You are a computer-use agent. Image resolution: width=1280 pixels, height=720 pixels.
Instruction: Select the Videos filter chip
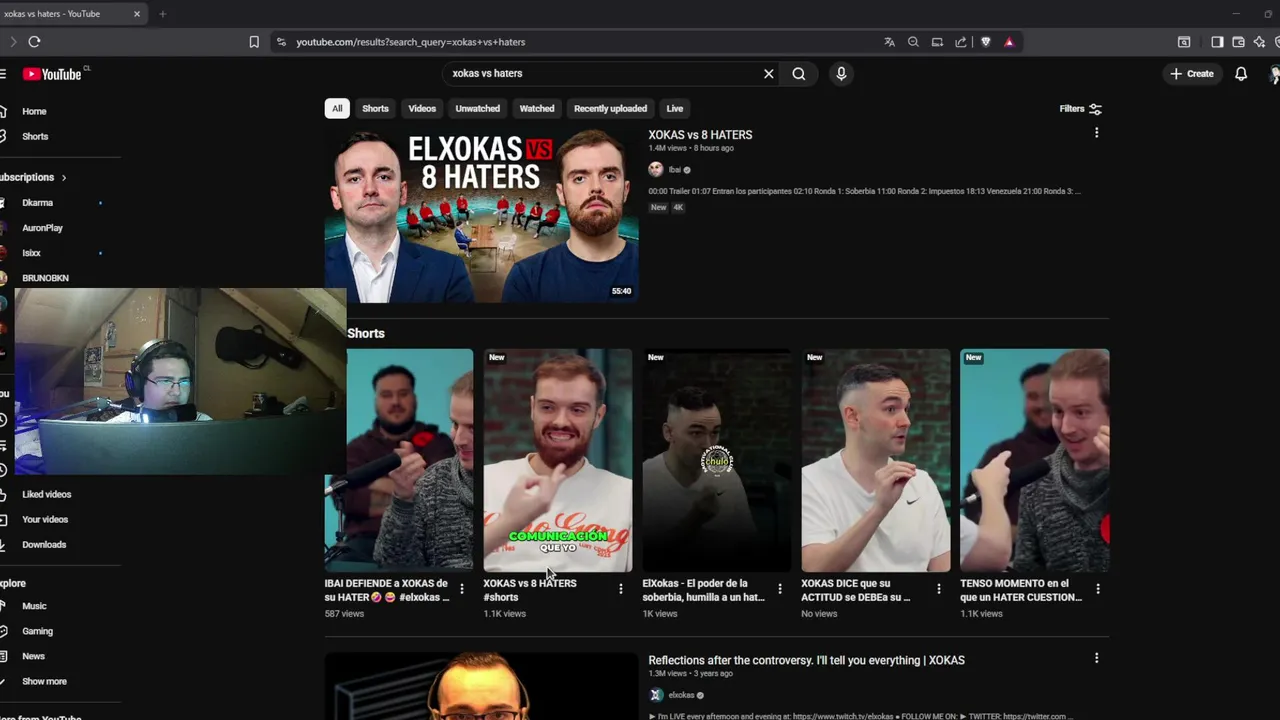click(x=422, y=108)
